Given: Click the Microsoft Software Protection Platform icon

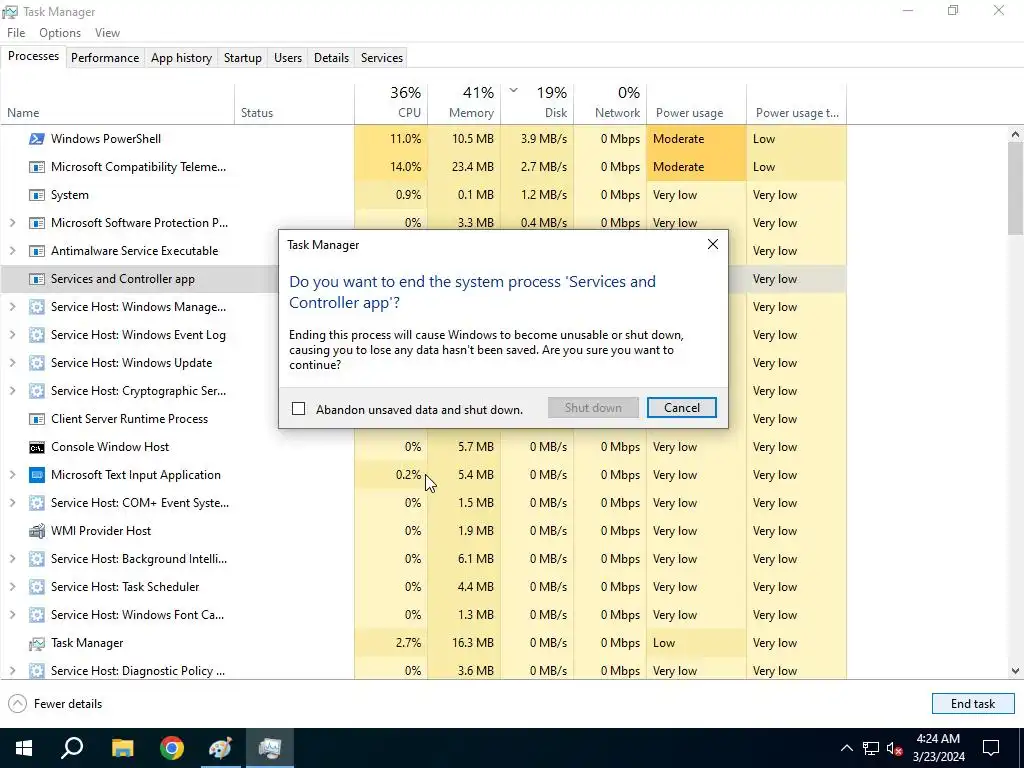Looking at the screenshot, I should tap(37, 223).
